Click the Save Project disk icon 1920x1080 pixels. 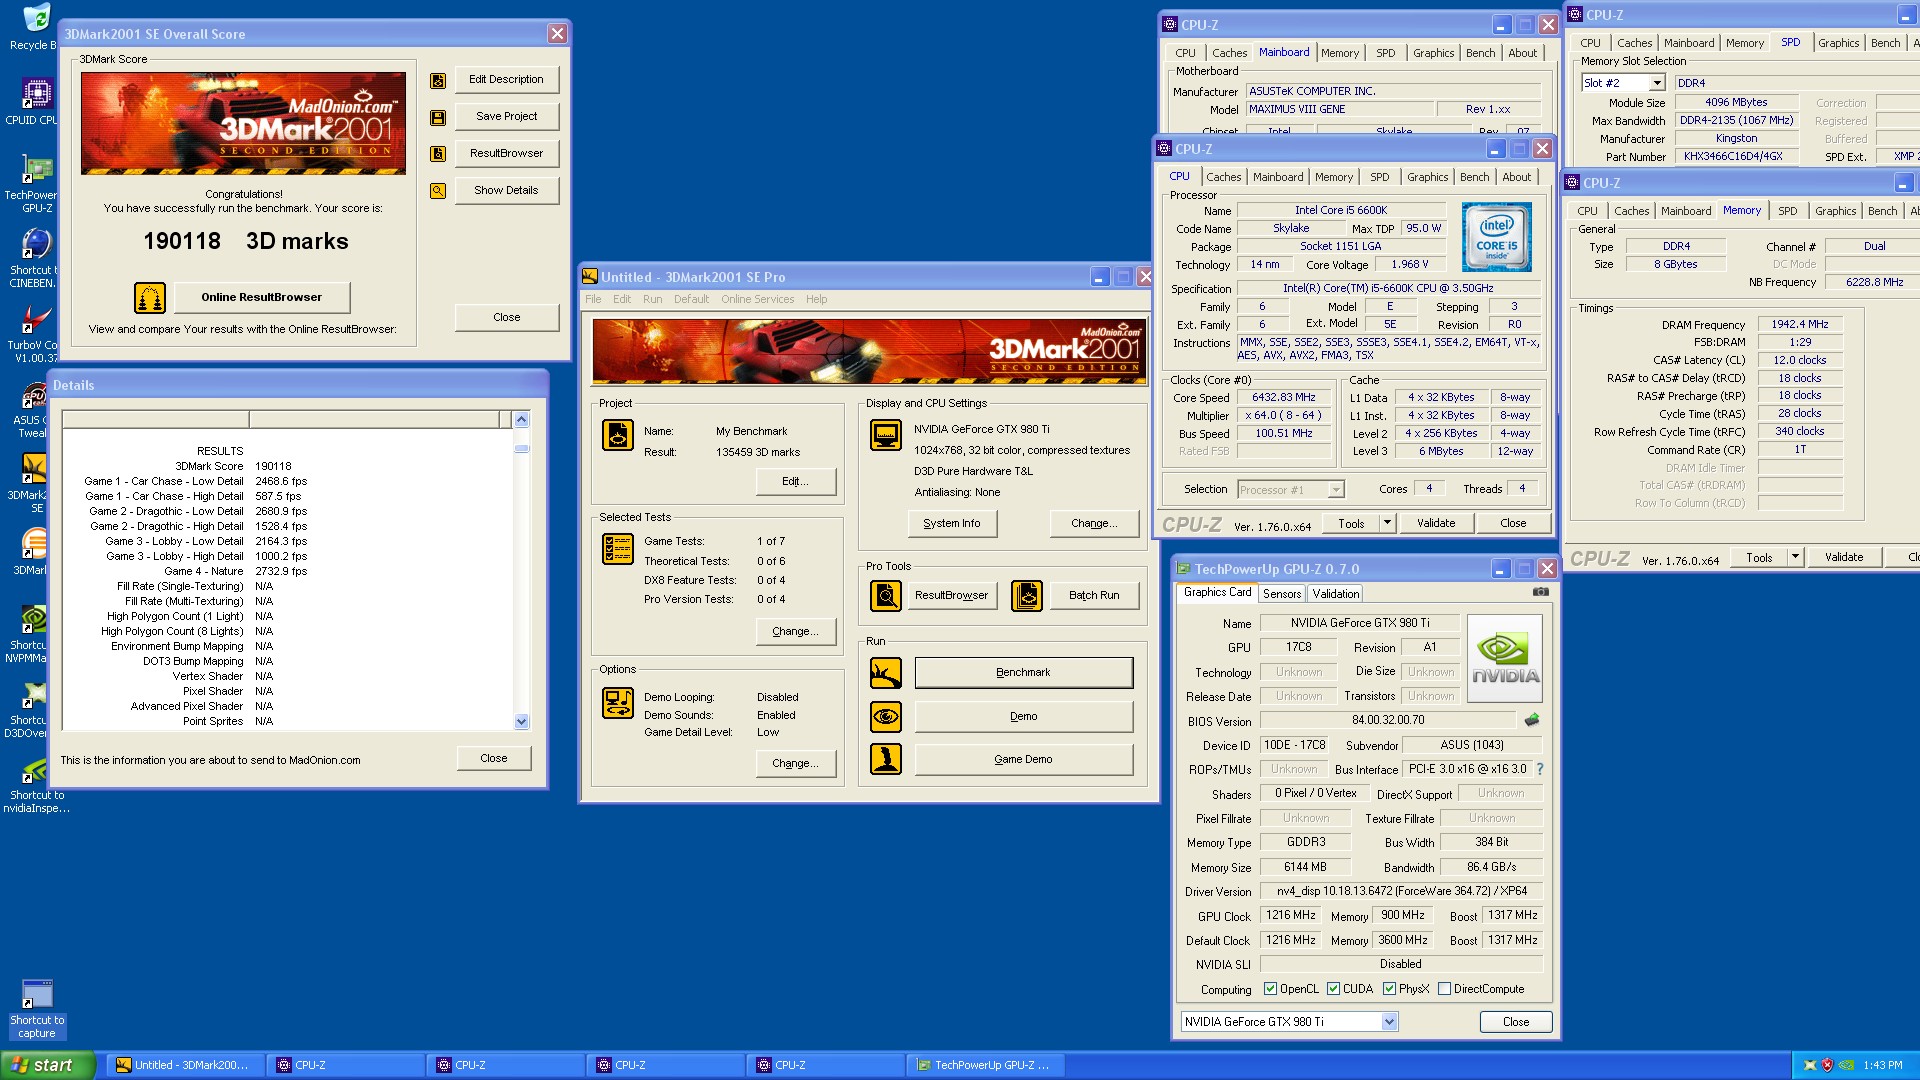tap(437, 118)
